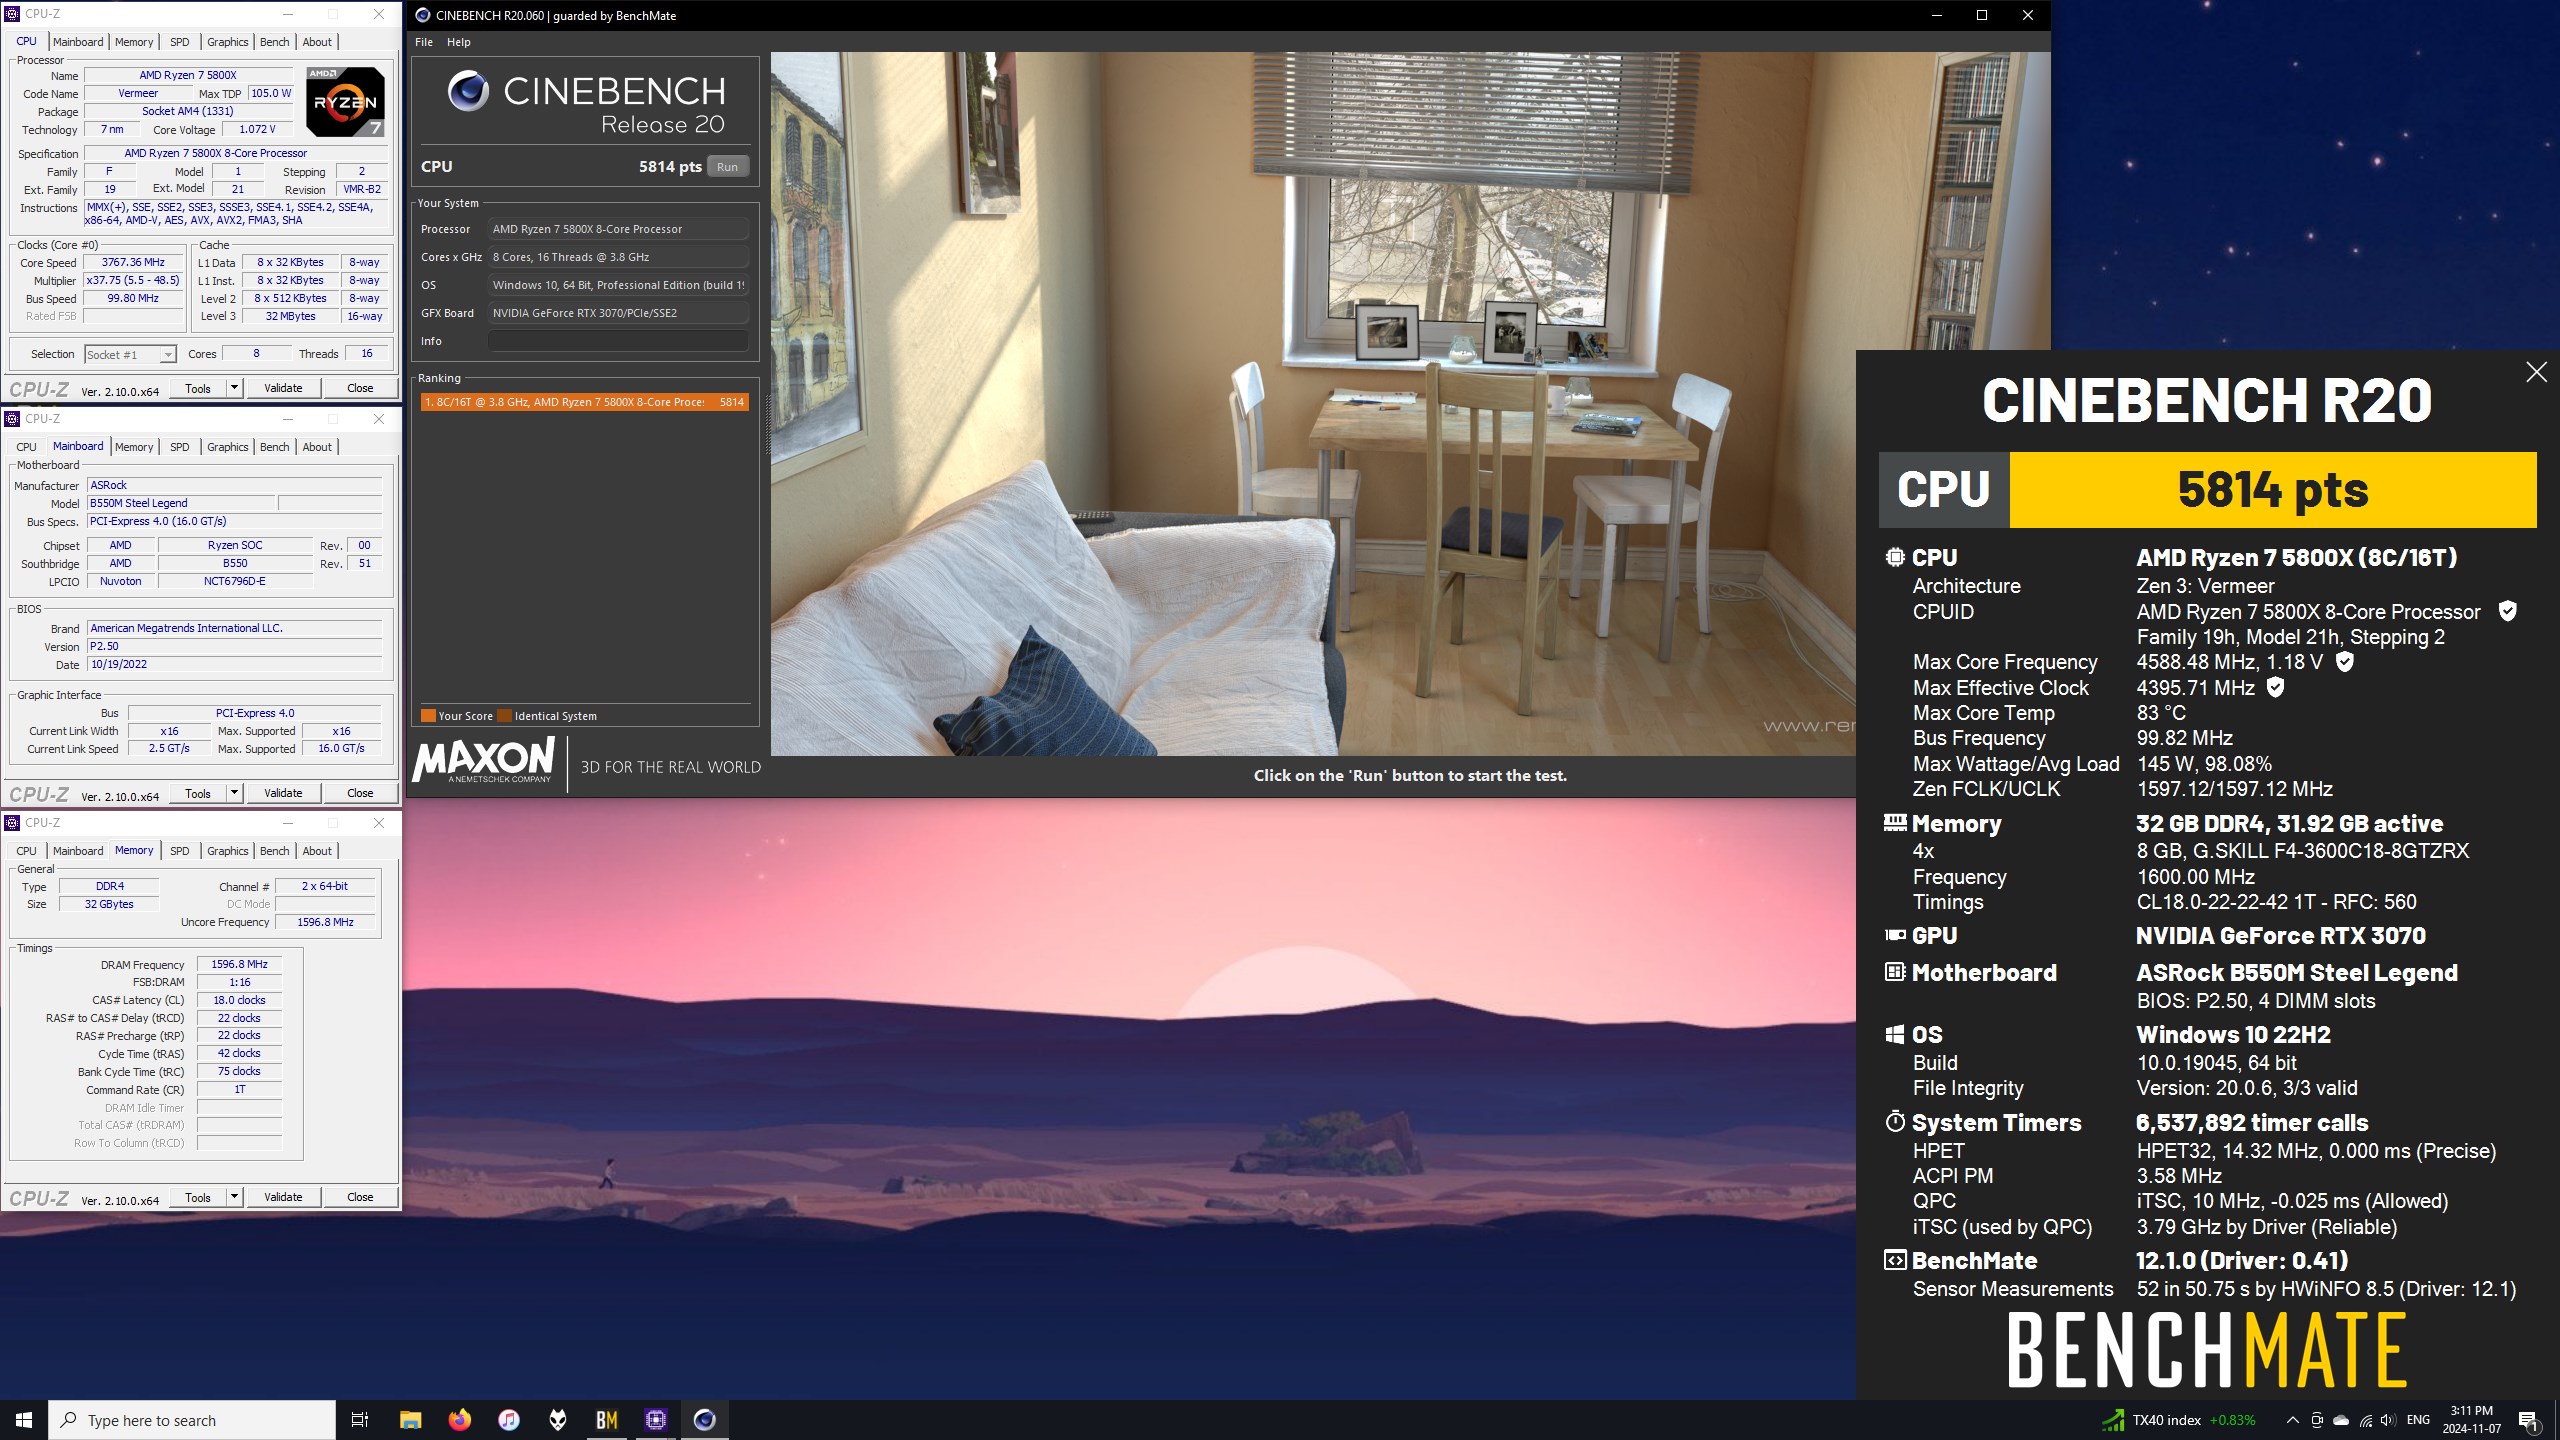2560x1440 pixels.
Task: Click the Cinebench left panel splitter handle
Action: coord(768,425)
